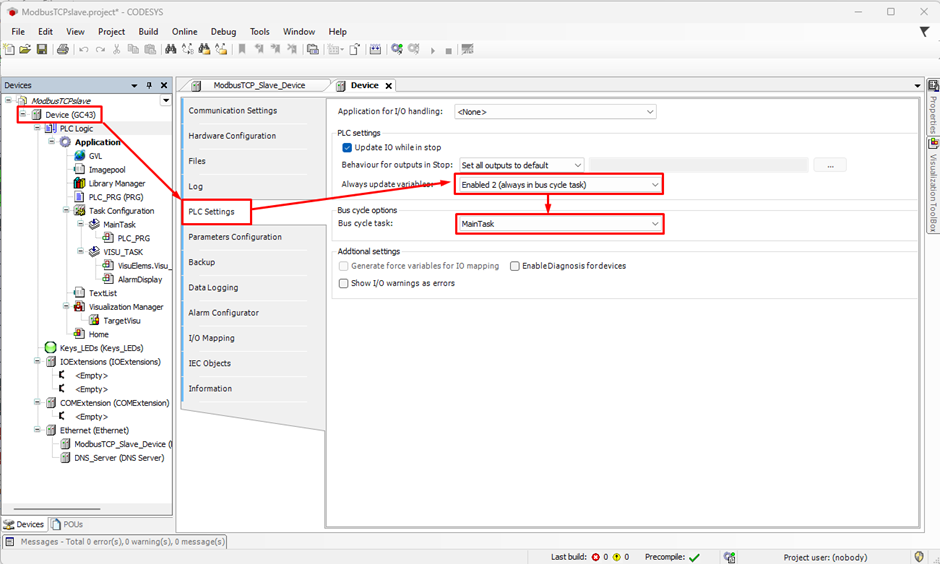Open the Data Logging page

tap(213, 288)
